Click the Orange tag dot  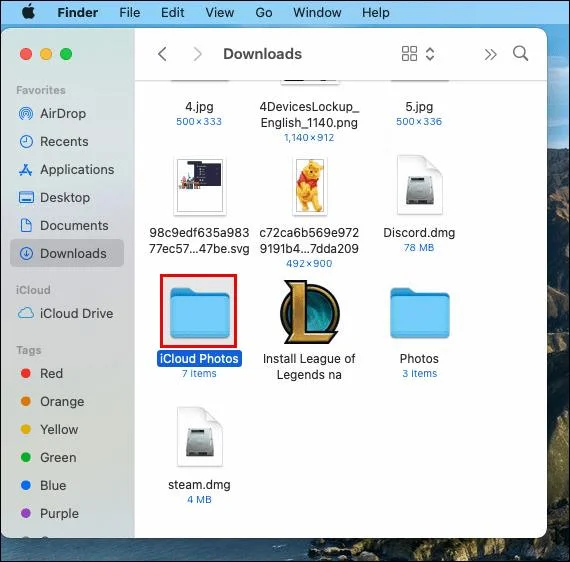25,401
